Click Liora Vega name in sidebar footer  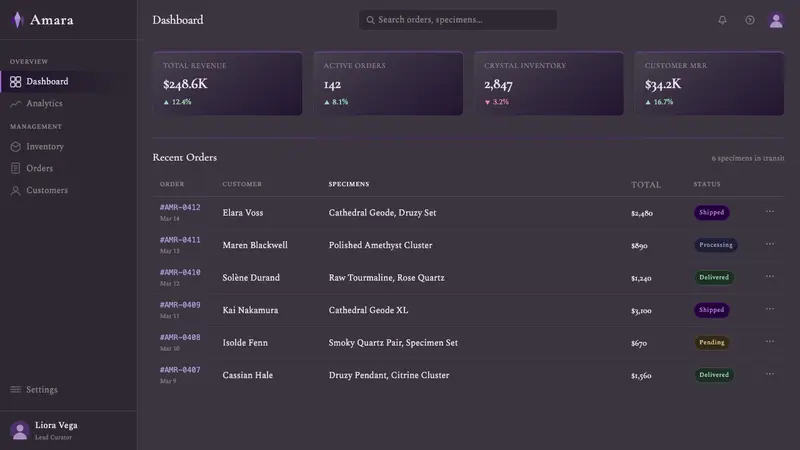(56, 426)
